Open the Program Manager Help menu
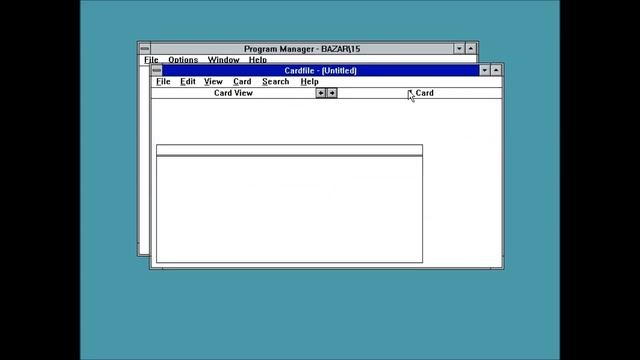Screen dimensions: 640x360 tap(258, 60)
